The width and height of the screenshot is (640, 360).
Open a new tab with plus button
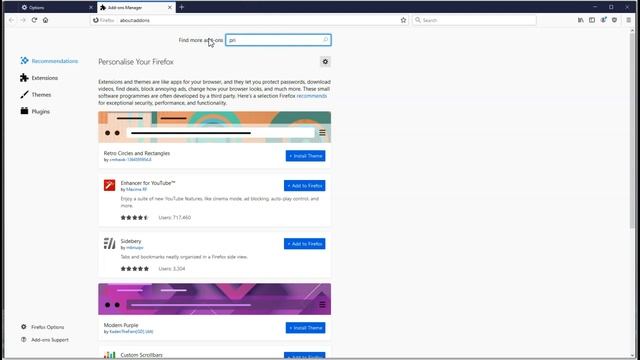click(x=182, y=7)
